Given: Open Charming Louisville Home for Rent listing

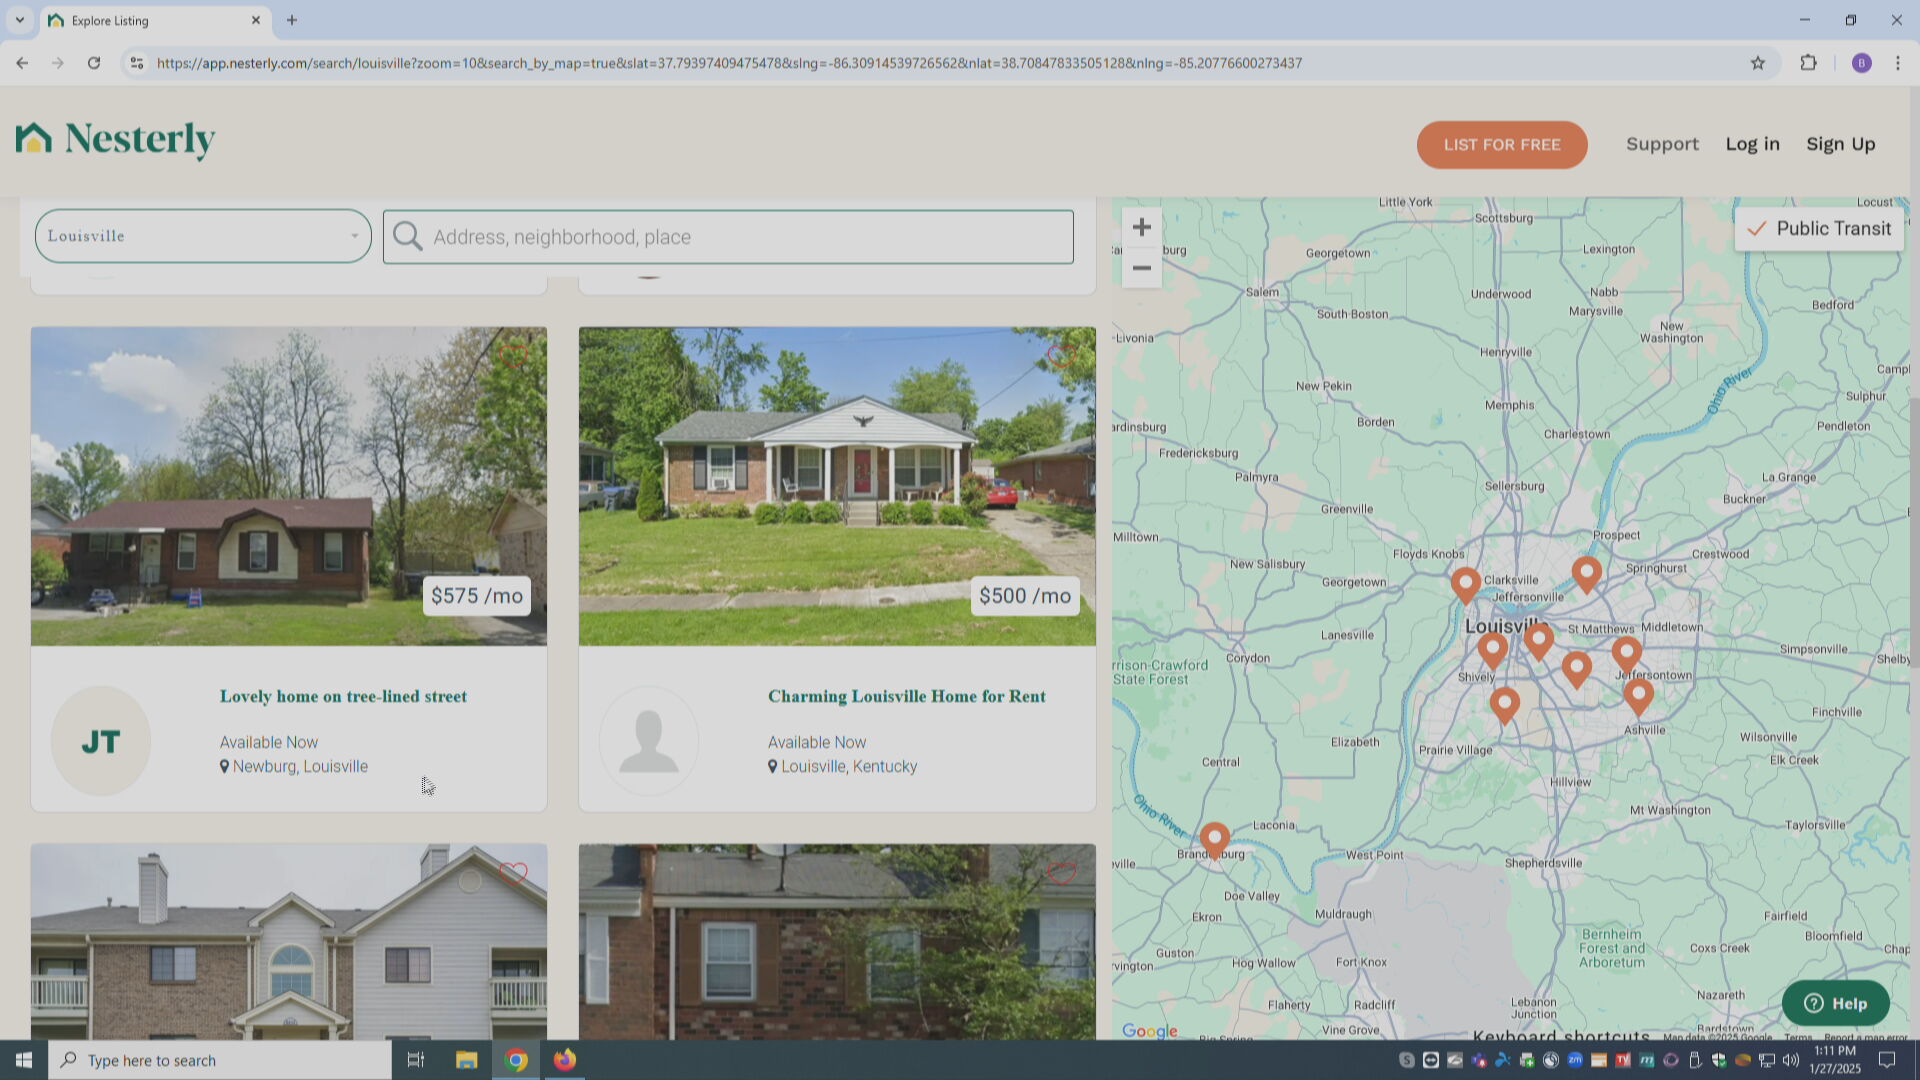Looking at the screenshot, I should [x=906, y=696].
